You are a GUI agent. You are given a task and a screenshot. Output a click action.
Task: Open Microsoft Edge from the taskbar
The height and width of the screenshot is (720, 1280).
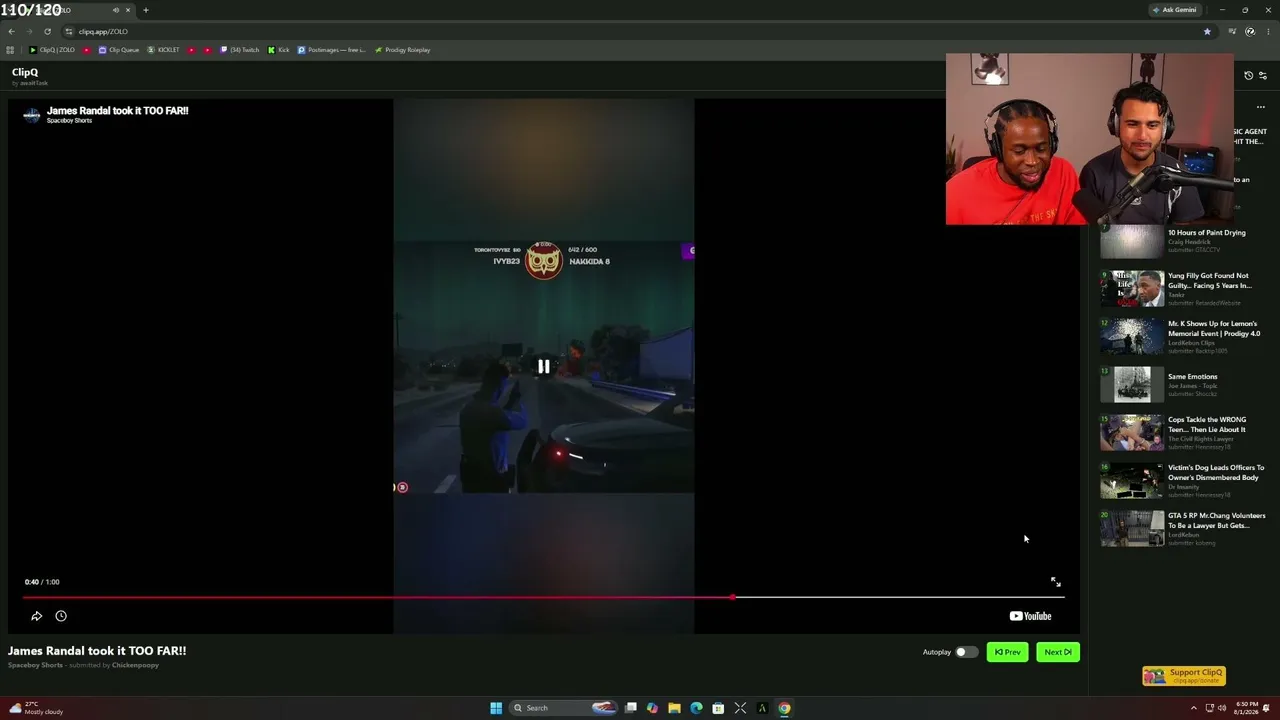(x=696, y=708)
